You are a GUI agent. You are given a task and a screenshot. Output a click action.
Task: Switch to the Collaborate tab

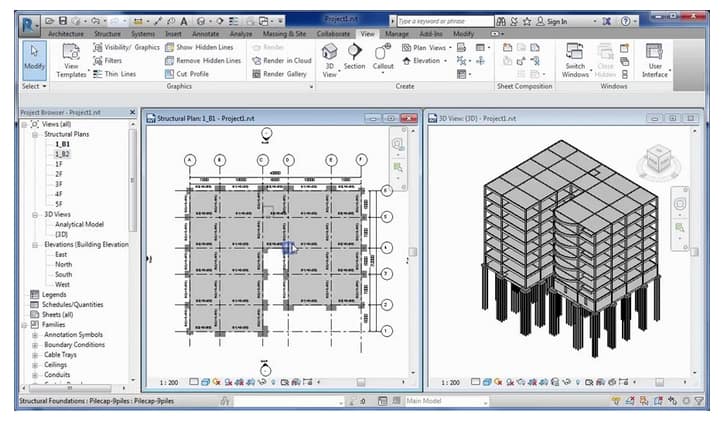[333, 34]
